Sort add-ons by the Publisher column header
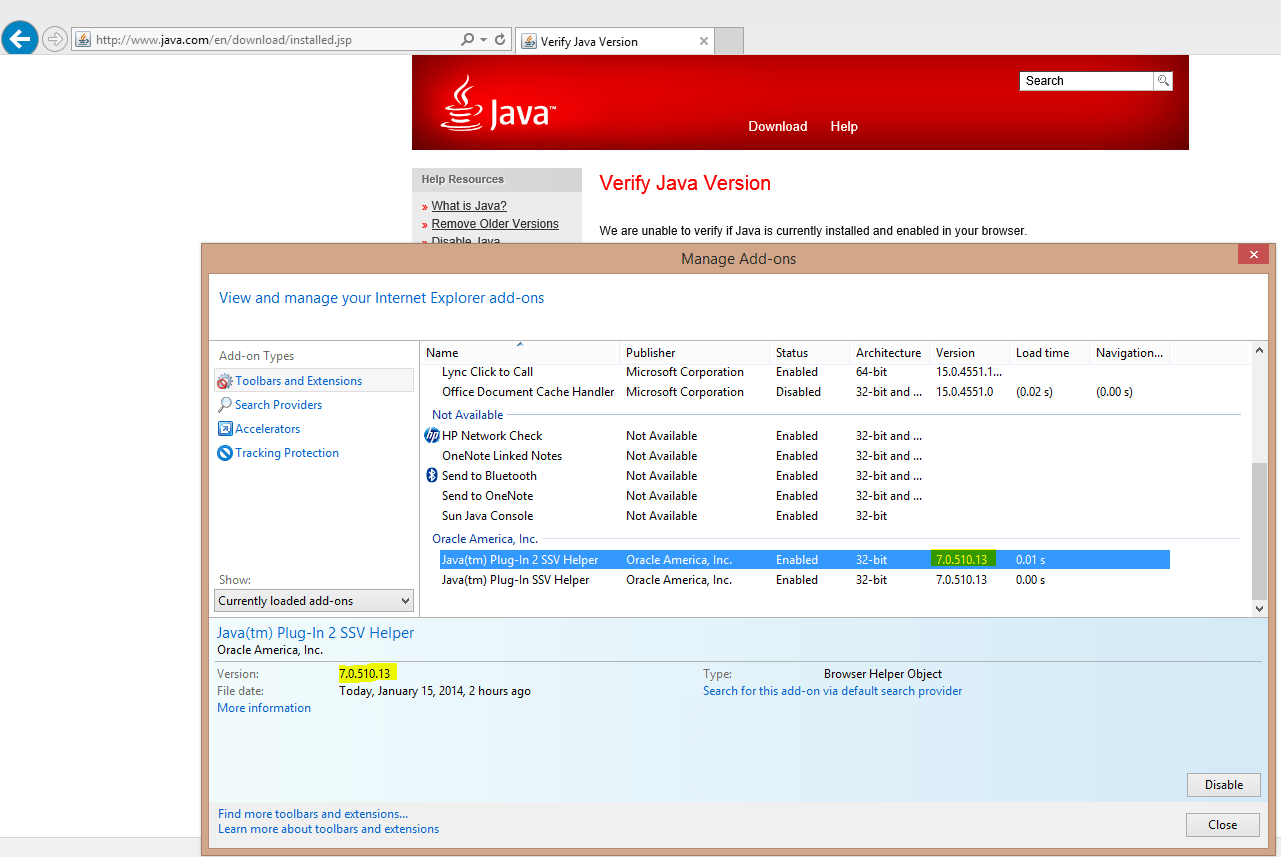Screen dimensions: 1281x857 (695, 353)
